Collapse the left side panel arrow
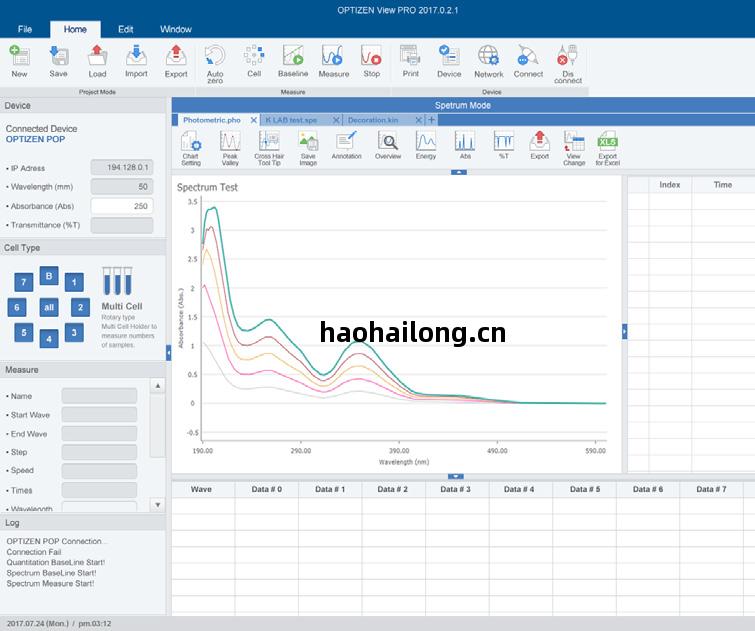Screen dimensions: 755x631 point(168,352)
